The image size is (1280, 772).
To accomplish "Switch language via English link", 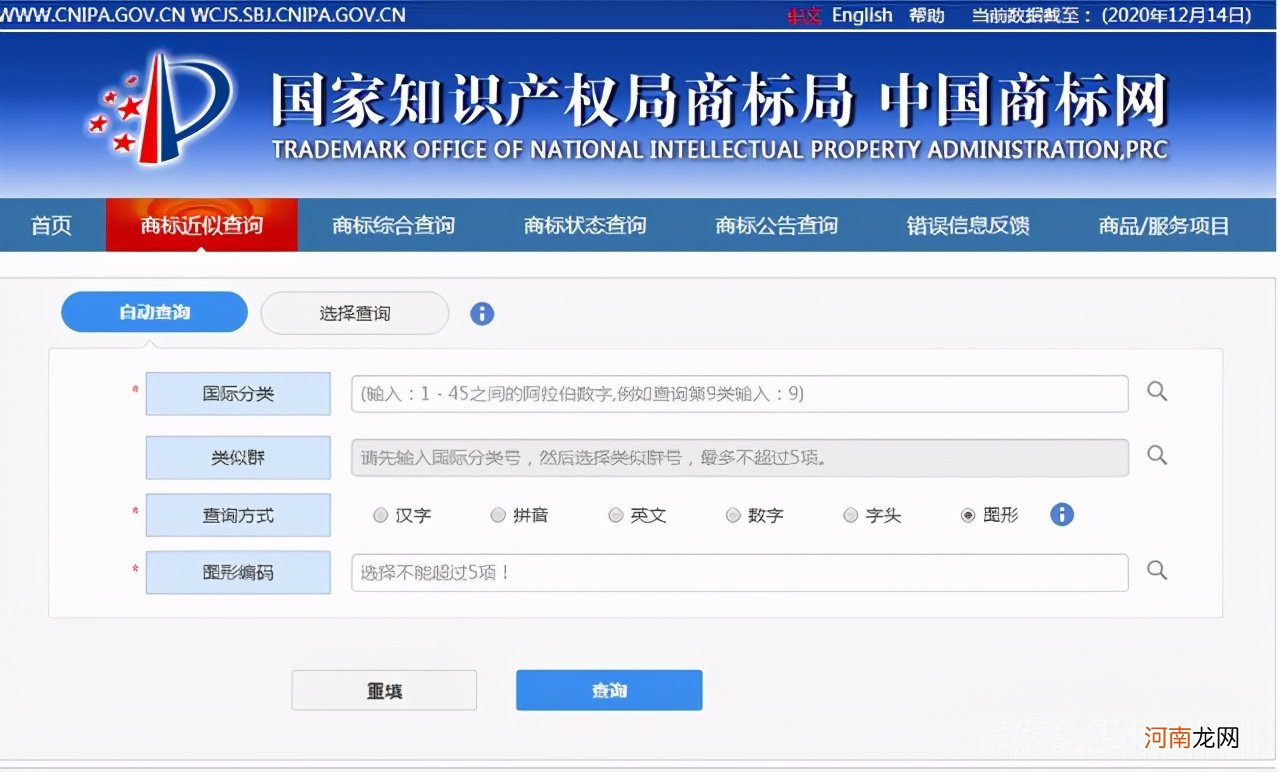I will click(x=862, y=15).
